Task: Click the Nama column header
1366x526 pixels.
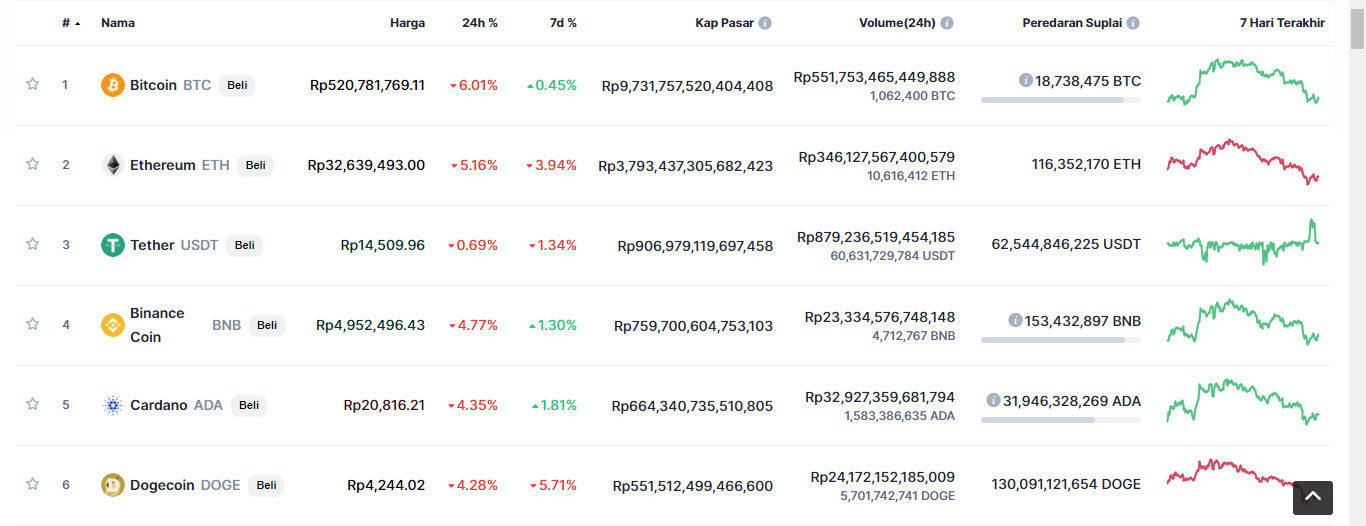Action: (x=118, y=23)
